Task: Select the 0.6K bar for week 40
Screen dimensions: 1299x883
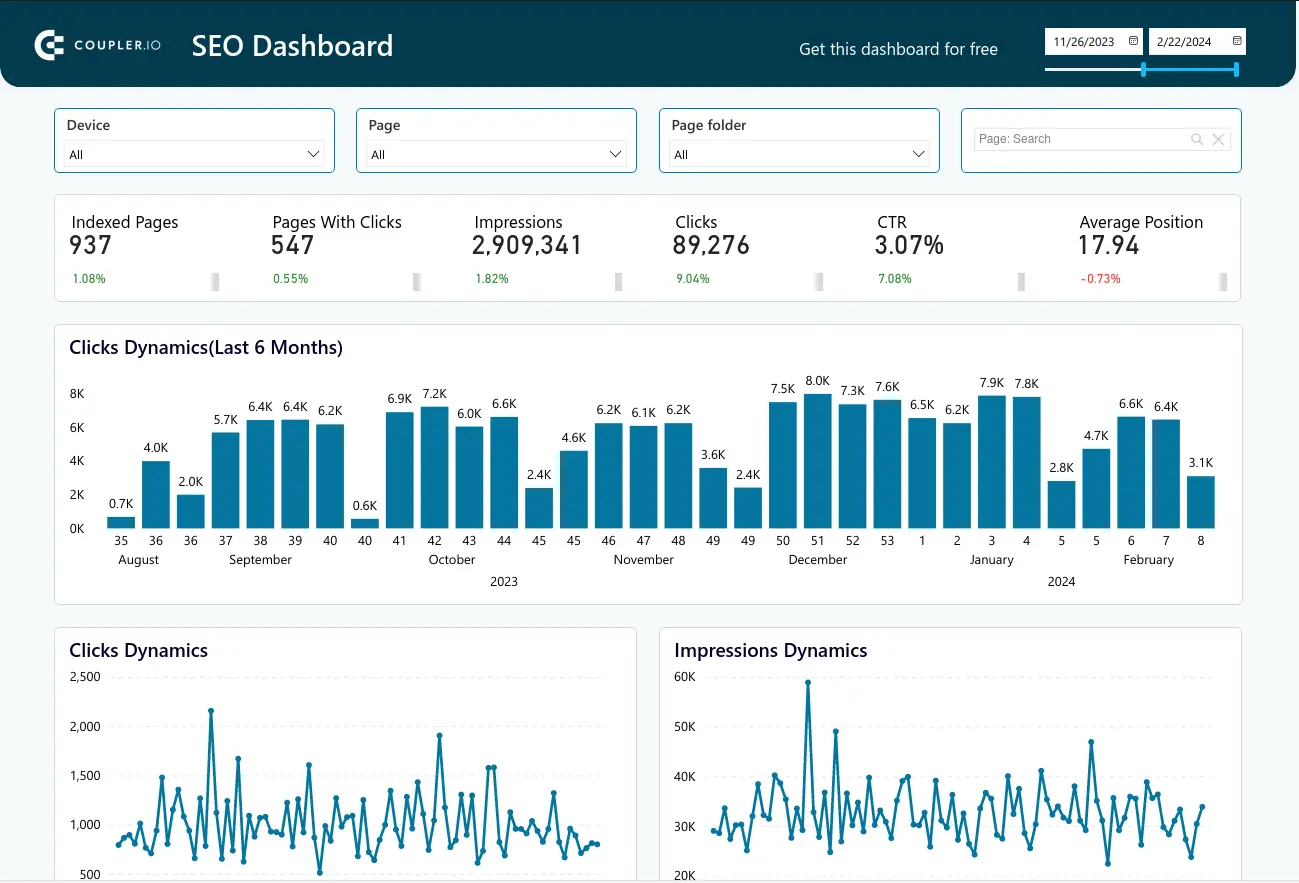Action: click(365, 523)
